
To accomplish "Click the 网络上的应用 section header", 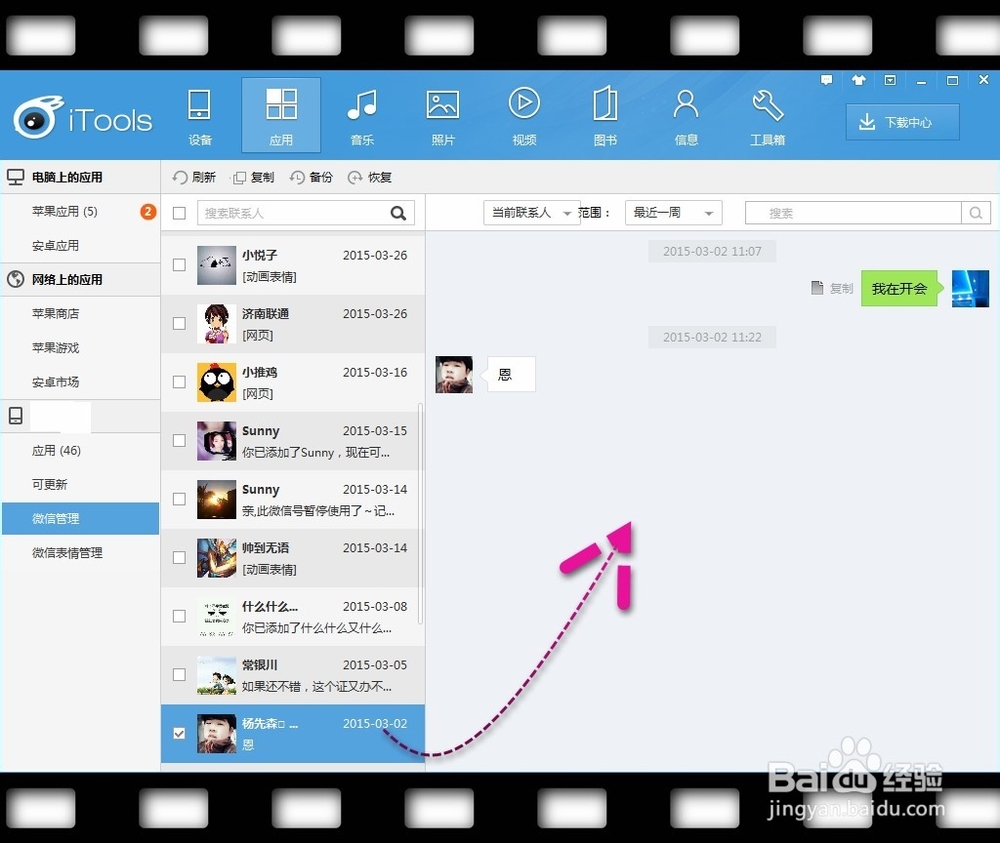I will tap(80, 279).
